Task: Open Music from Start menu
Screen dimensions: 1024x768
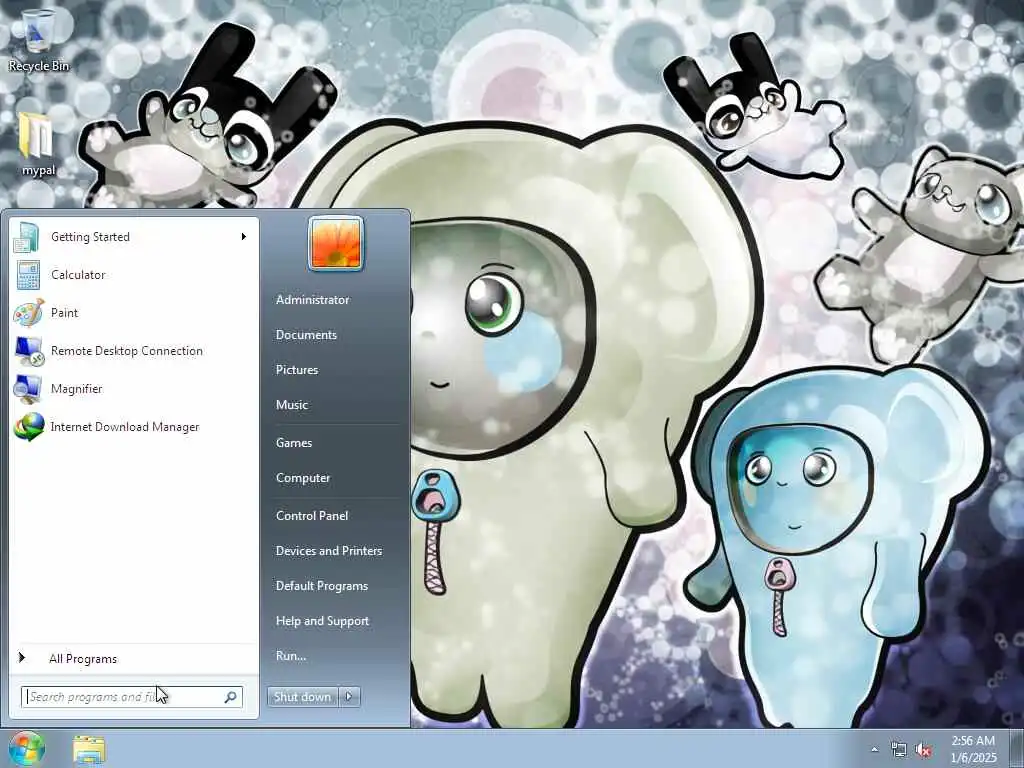Action: [292, 405]
